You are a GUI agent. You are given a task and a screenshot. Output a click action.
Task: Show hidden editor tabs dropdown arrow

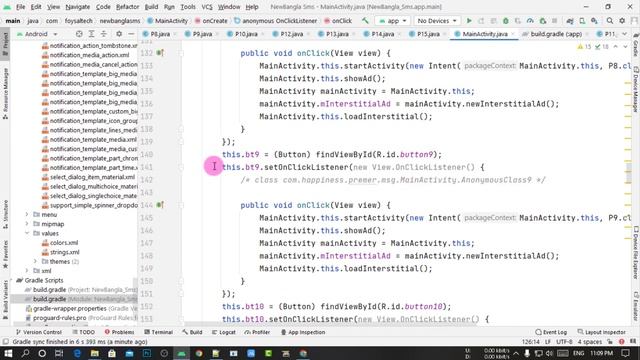click(x=624, y=34)
